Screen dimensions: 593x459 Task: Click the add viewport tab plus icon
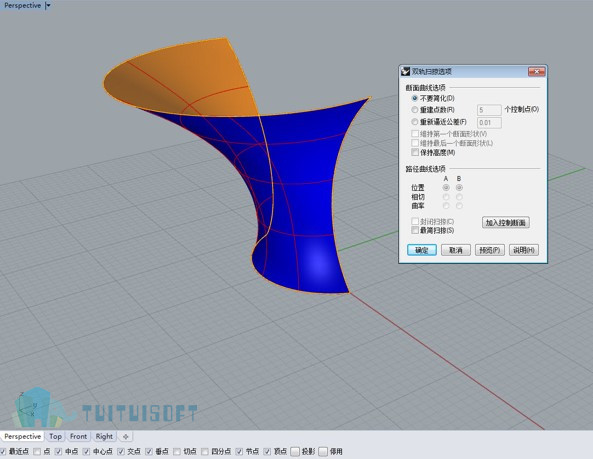click(126, 437)
